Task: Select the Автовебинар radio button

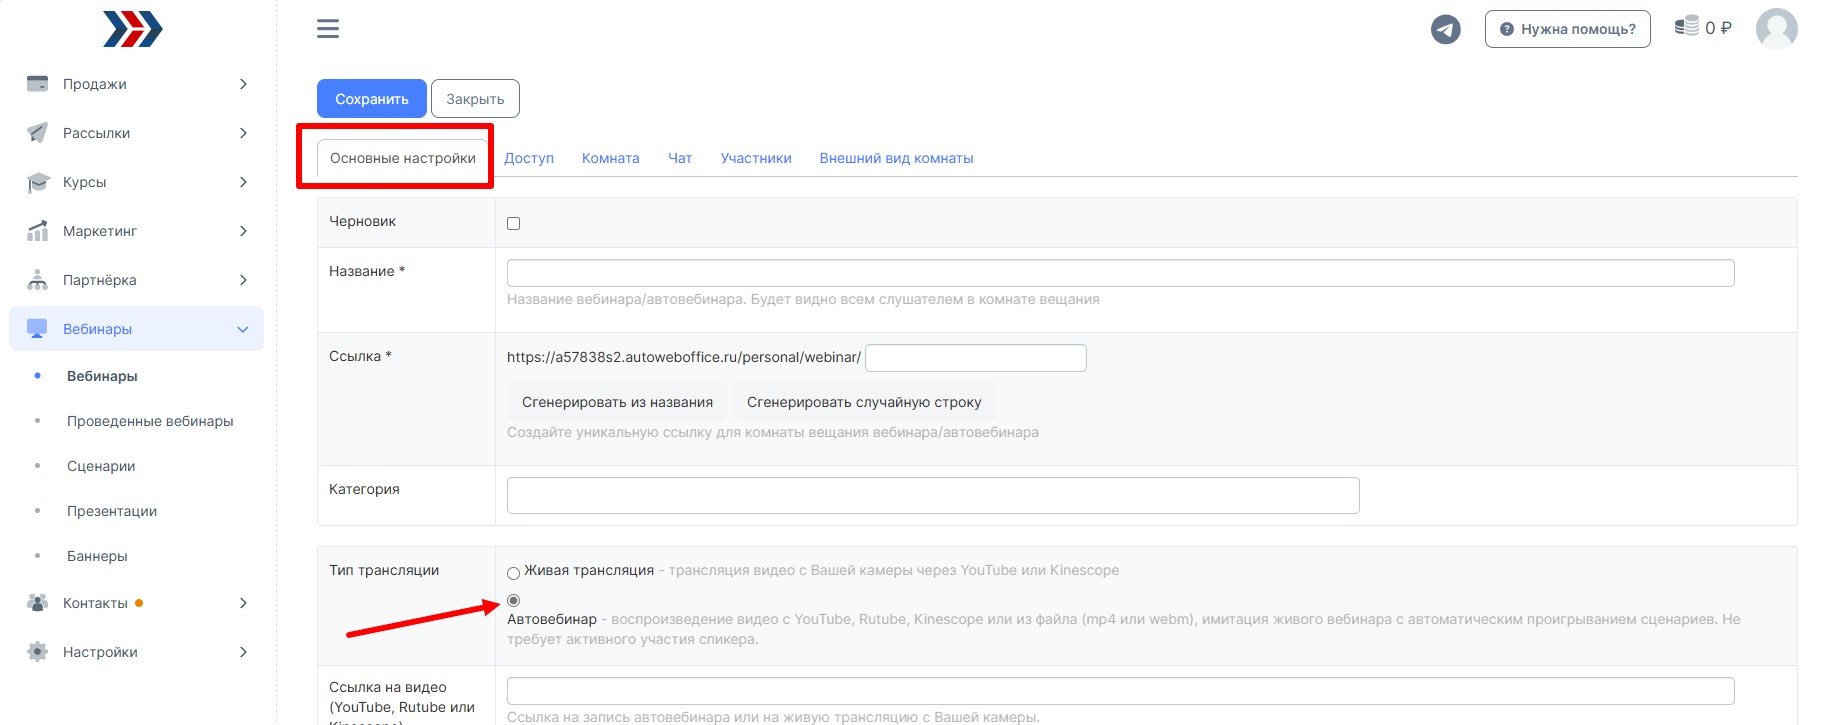Action: [x=514, y=601]
